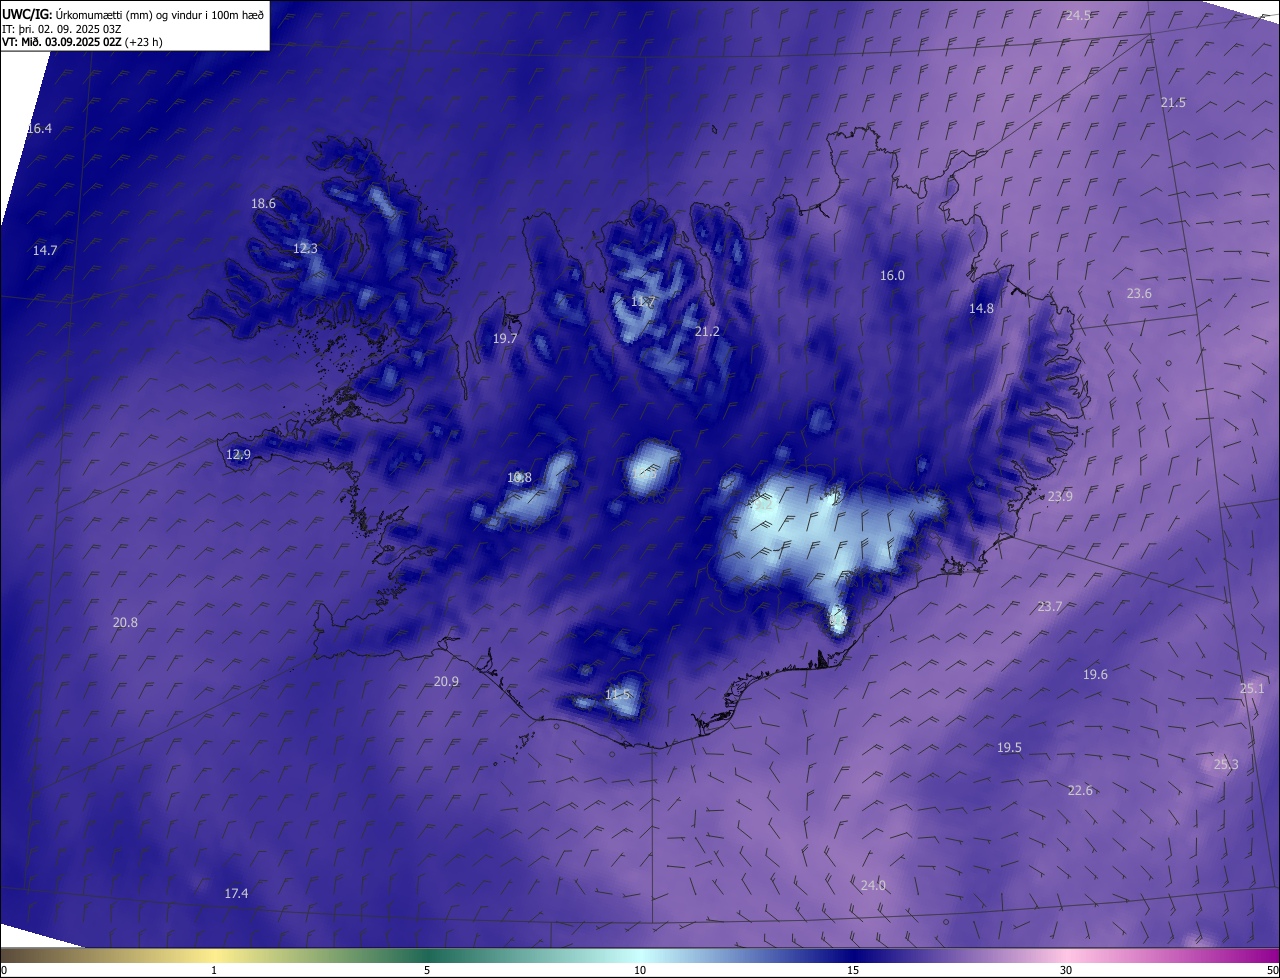Click the 19.5 map value
This screenshot has width=1280, height=978.
tap(1009, 748)
